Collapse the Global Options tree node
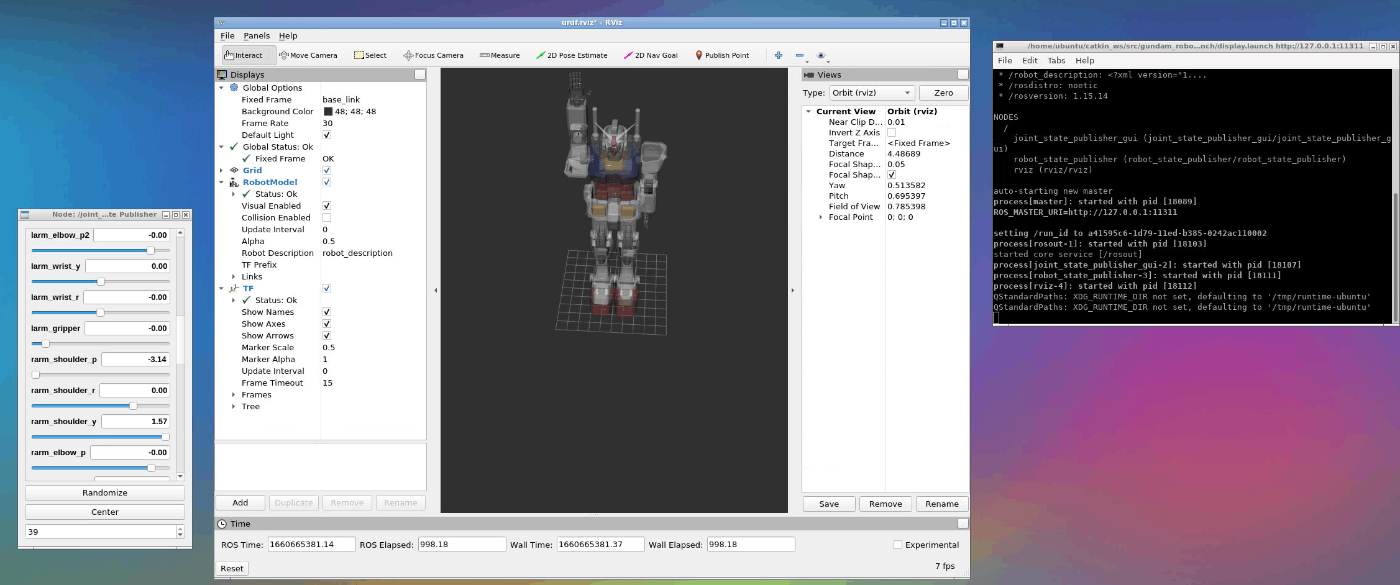 (x=222, y=88)
